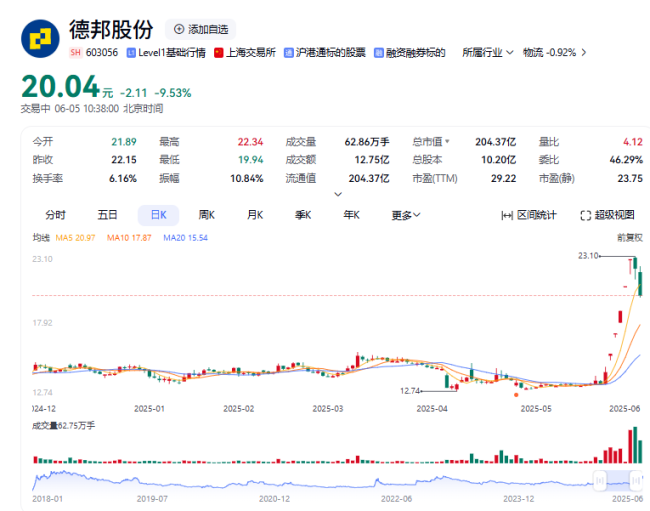
Task: Click the 上海交易所 exchange tag icon
Action: 220,53
